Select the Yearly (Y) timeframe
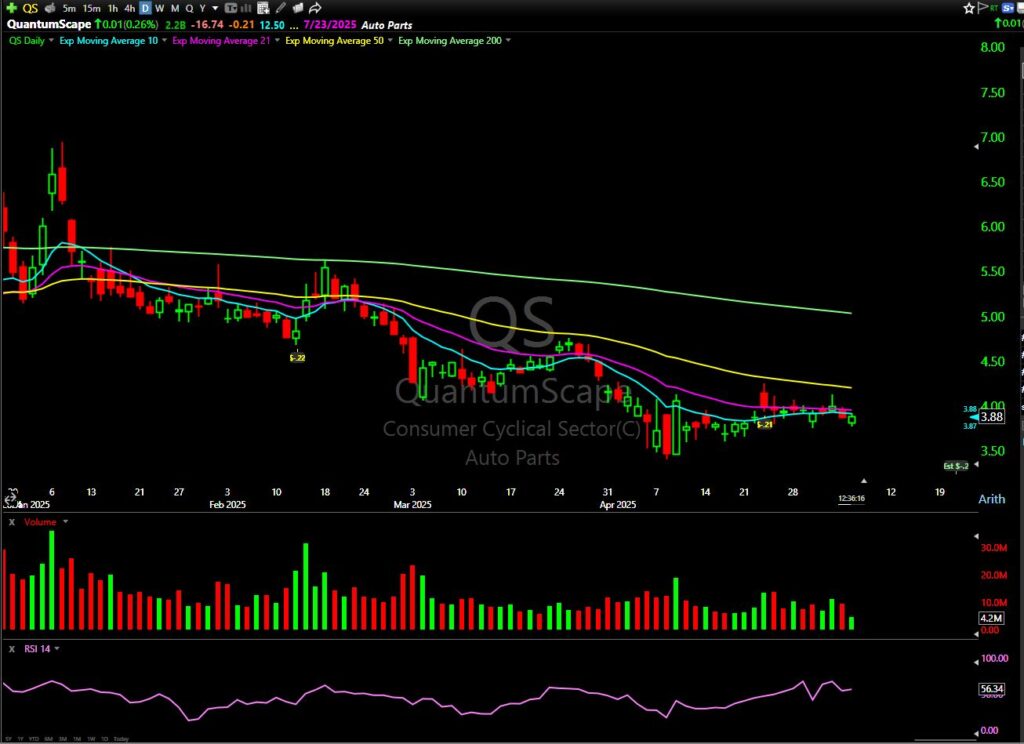This screenshot has height=744, width=1024. tap(202, 8)
